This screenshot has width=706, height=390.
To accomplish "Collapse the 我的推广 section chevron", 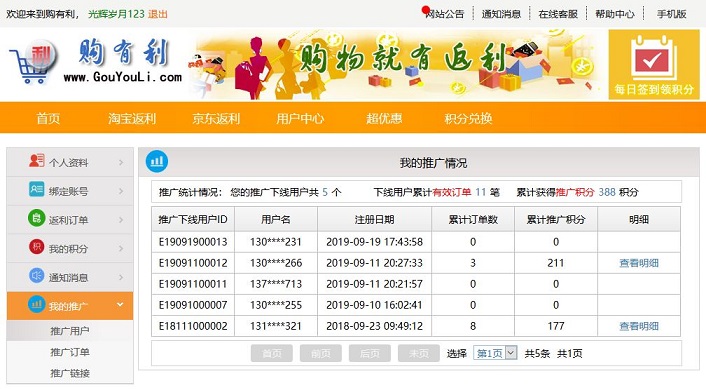I will tap(120, 305).
